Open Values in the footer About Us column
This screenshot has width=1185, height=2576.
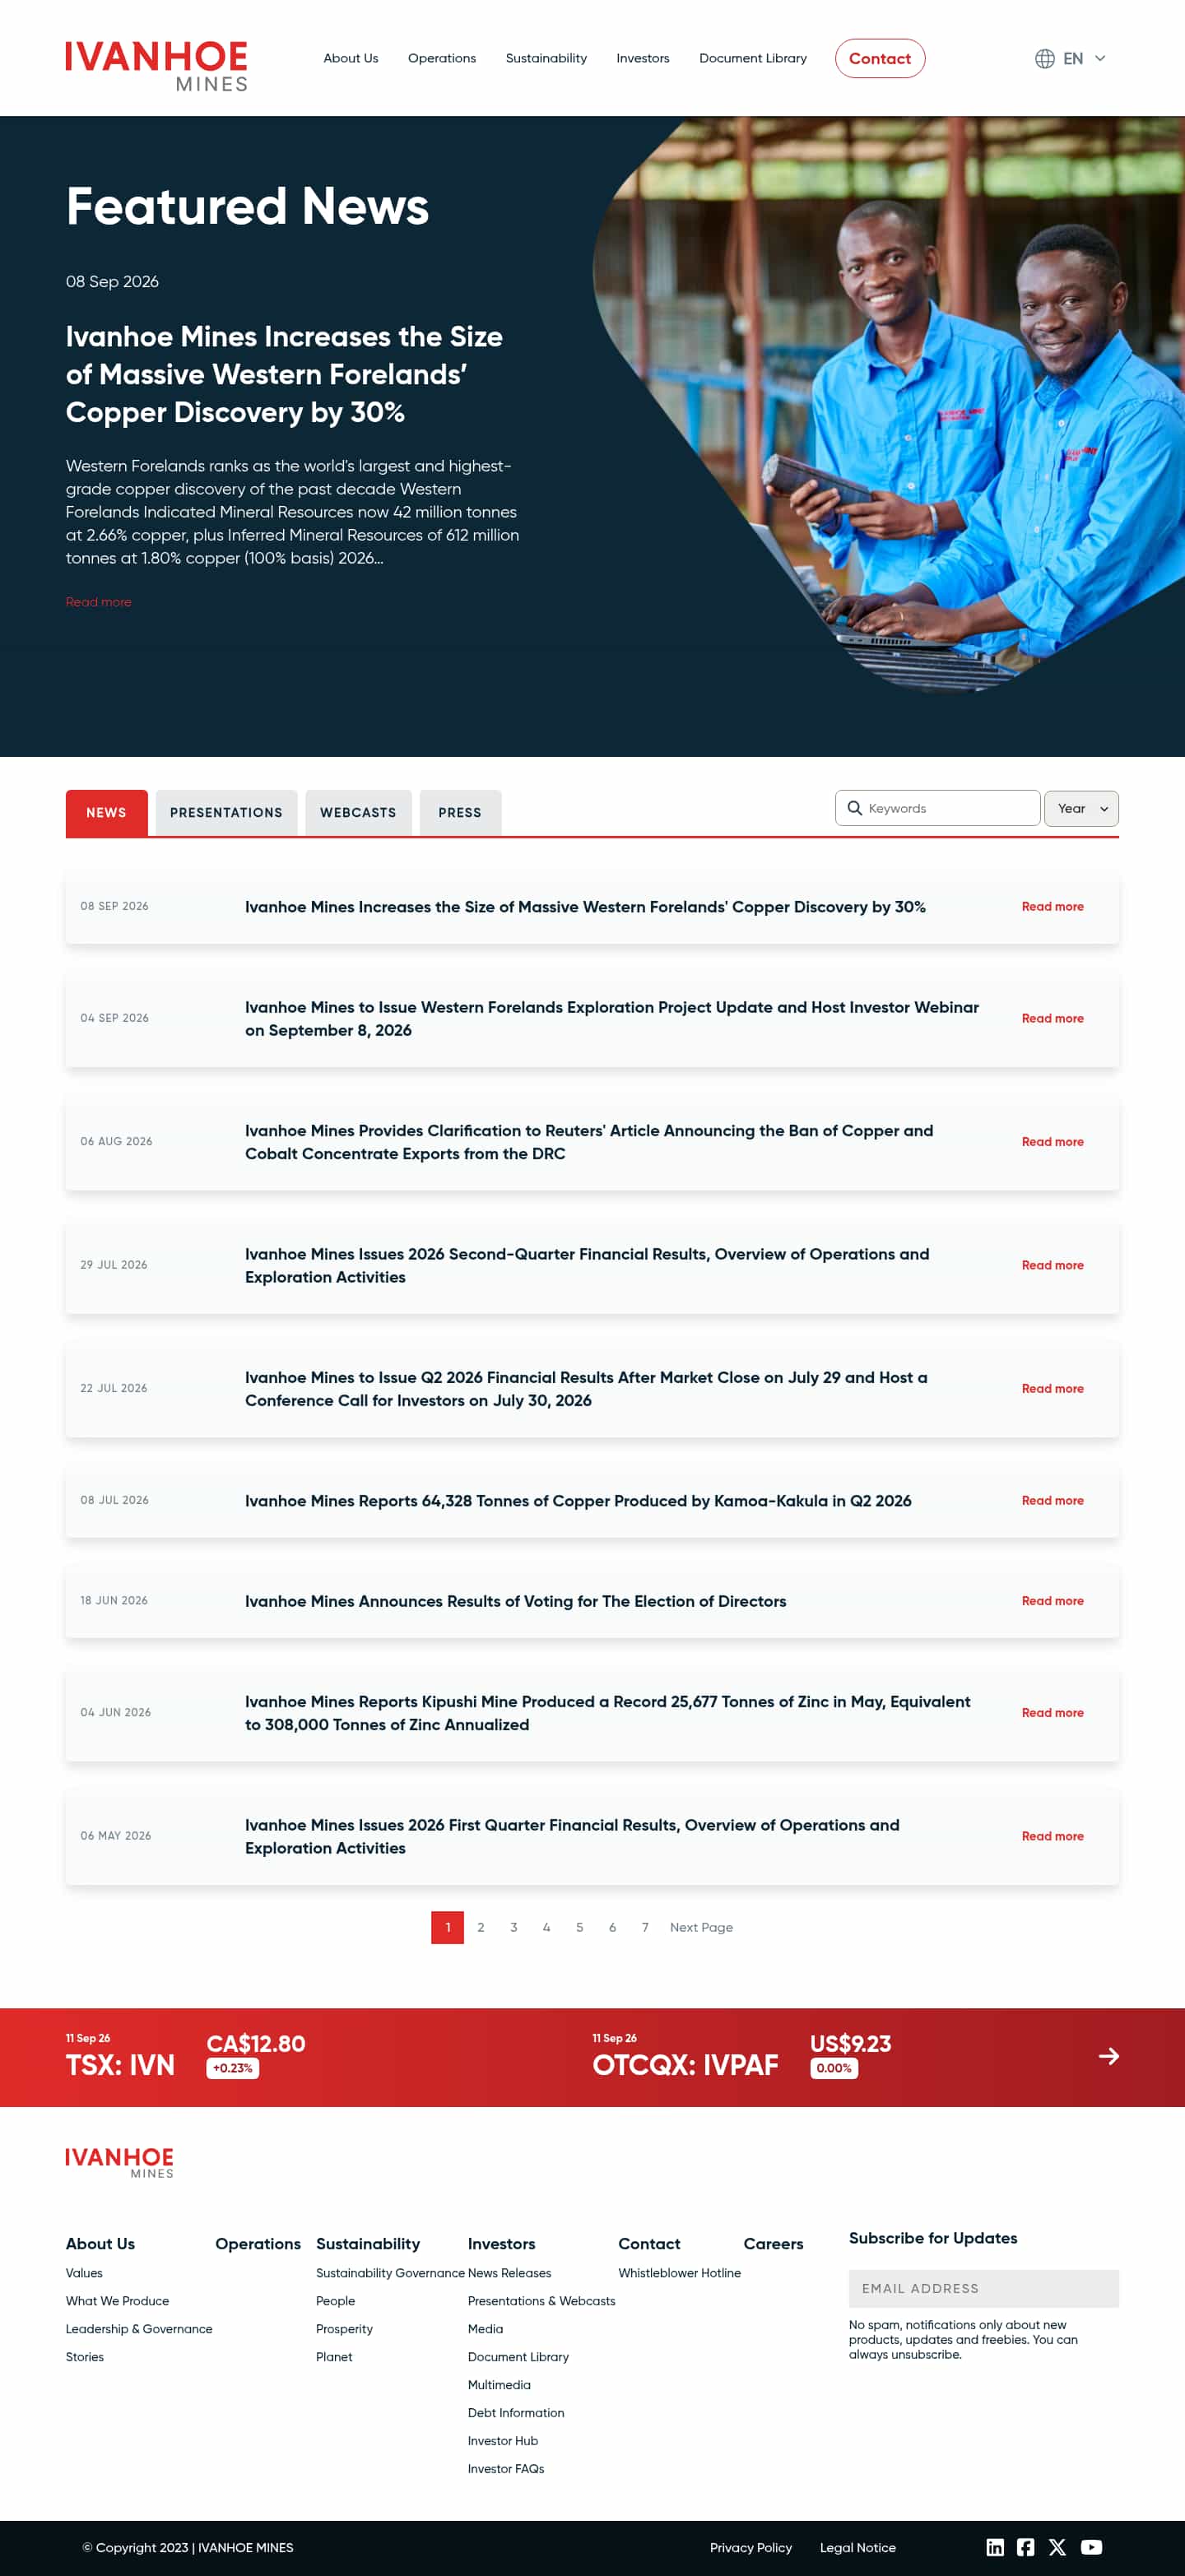click(x=84, y=2273)
